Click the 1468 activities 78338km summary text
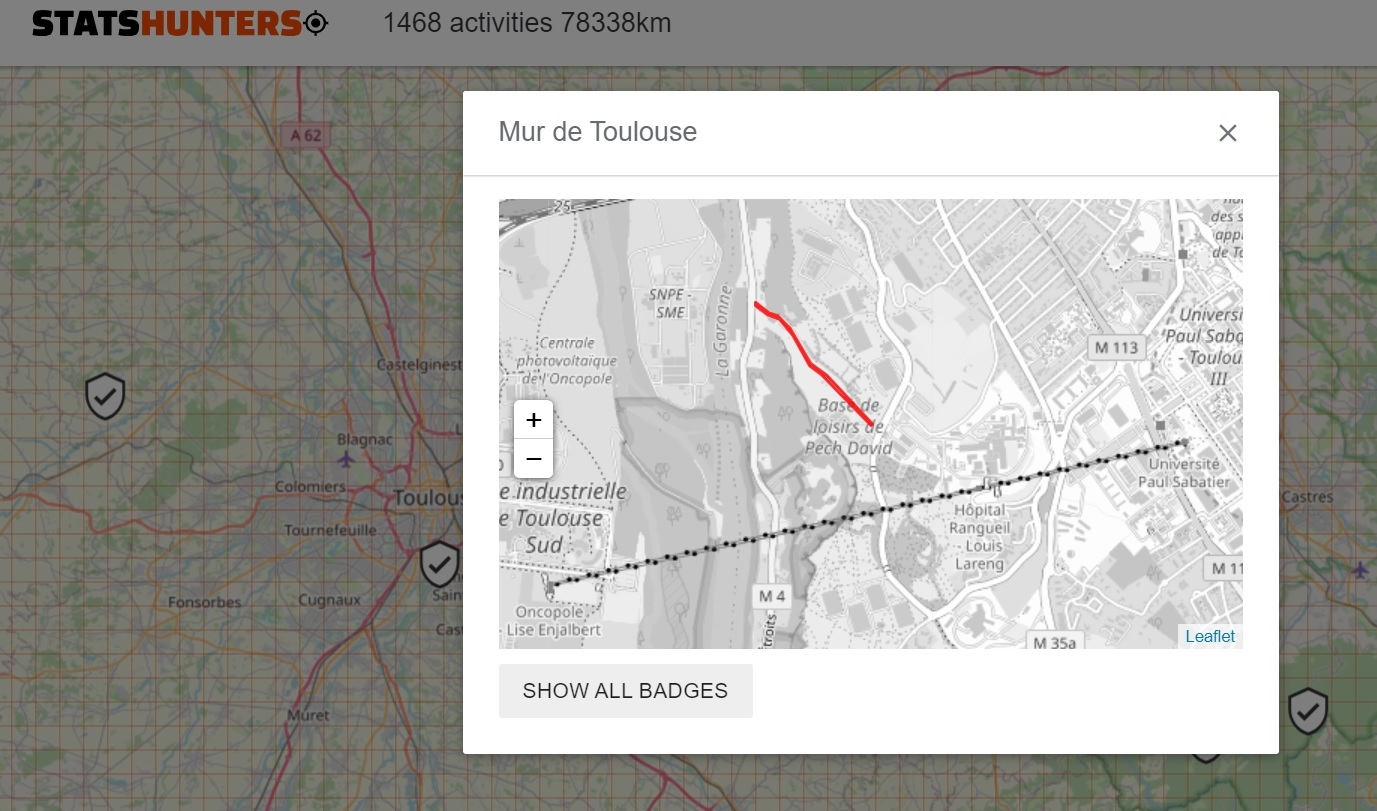Screen dimensions: 1377x811 pos(527,23)
